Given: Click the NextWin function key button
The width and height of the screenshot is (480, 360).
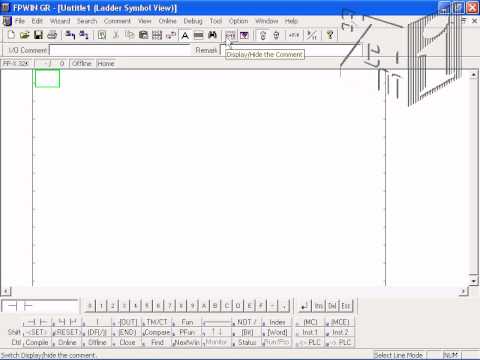Looking at the screenshot, I should [x=187, y=342].
